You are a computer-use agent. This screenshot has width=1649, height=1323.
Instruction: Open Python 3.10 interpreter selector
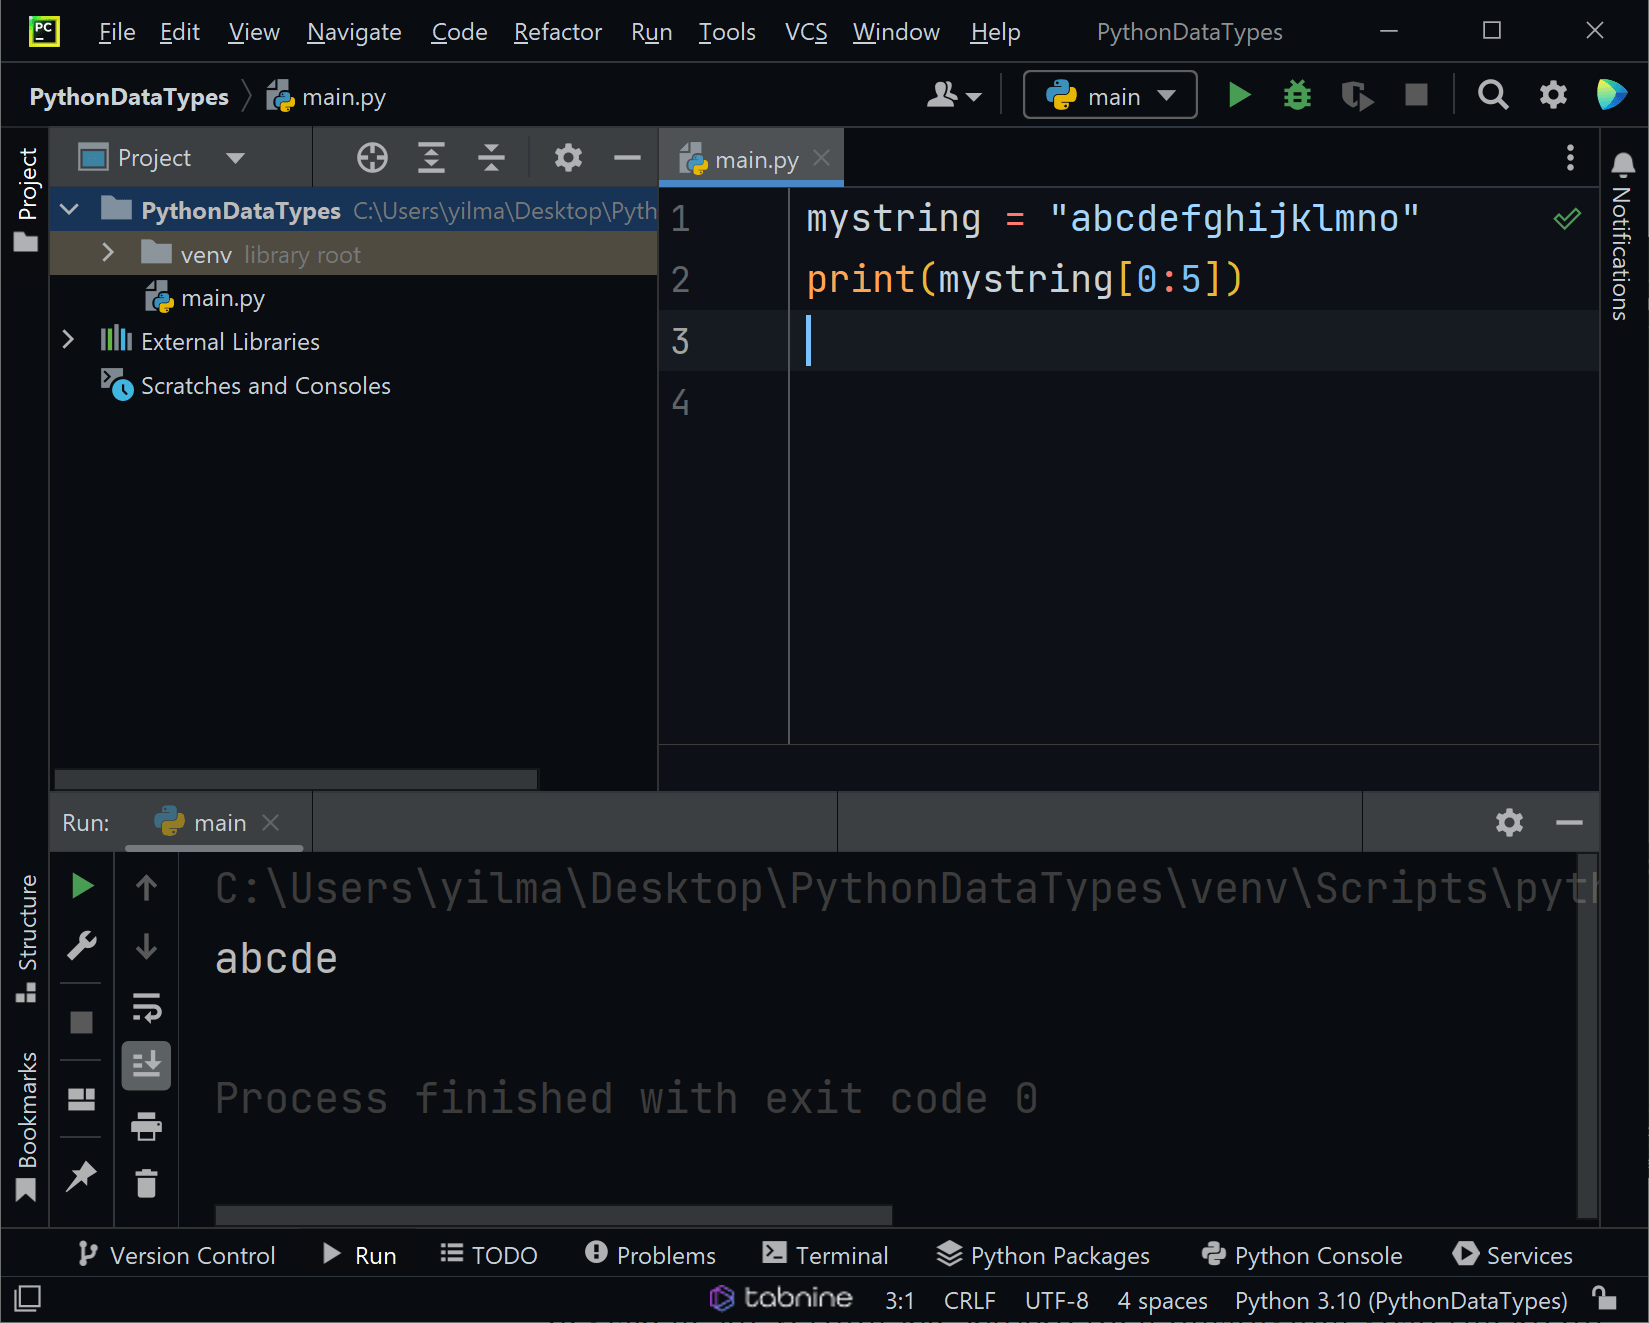tap(1401, 1300)
